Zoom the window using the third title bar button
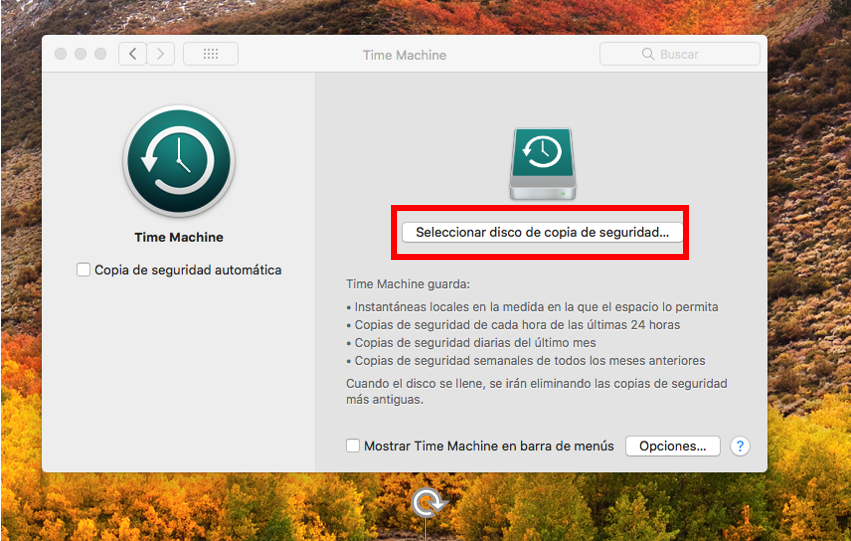 point(101,54)
